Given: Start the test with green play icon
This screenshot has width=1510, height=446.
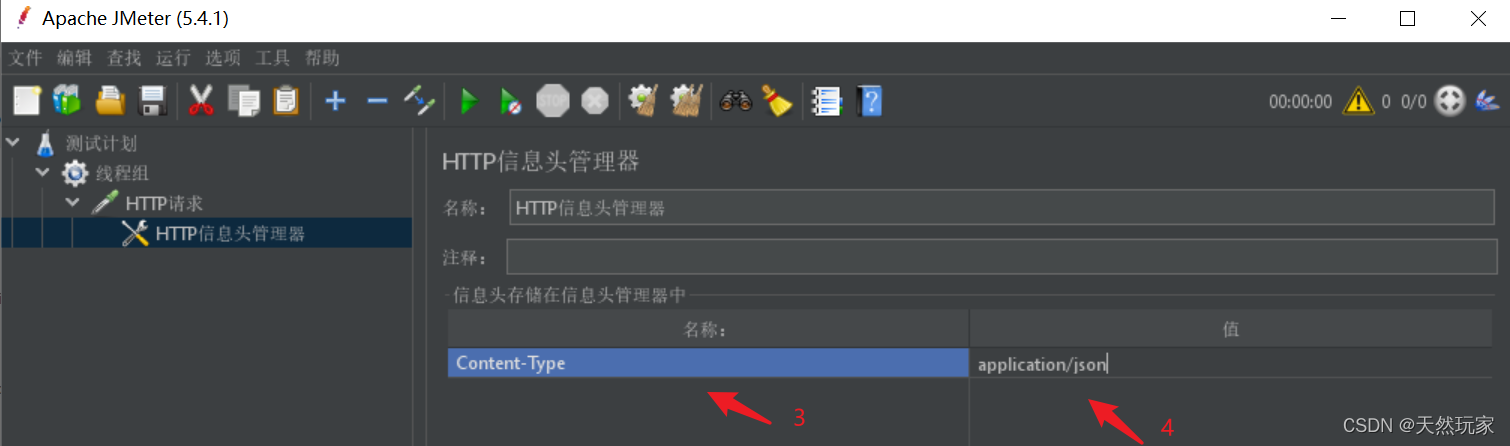Looking at the screenshot, I should [469, 100].
